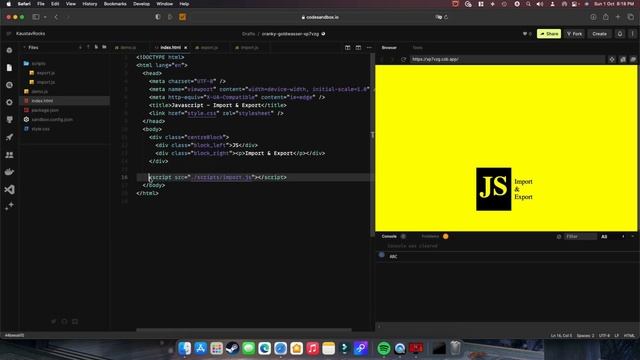The image size is (640, 360).
Task: Switch to the Browser tab
Action: click(x=389, y=48)
